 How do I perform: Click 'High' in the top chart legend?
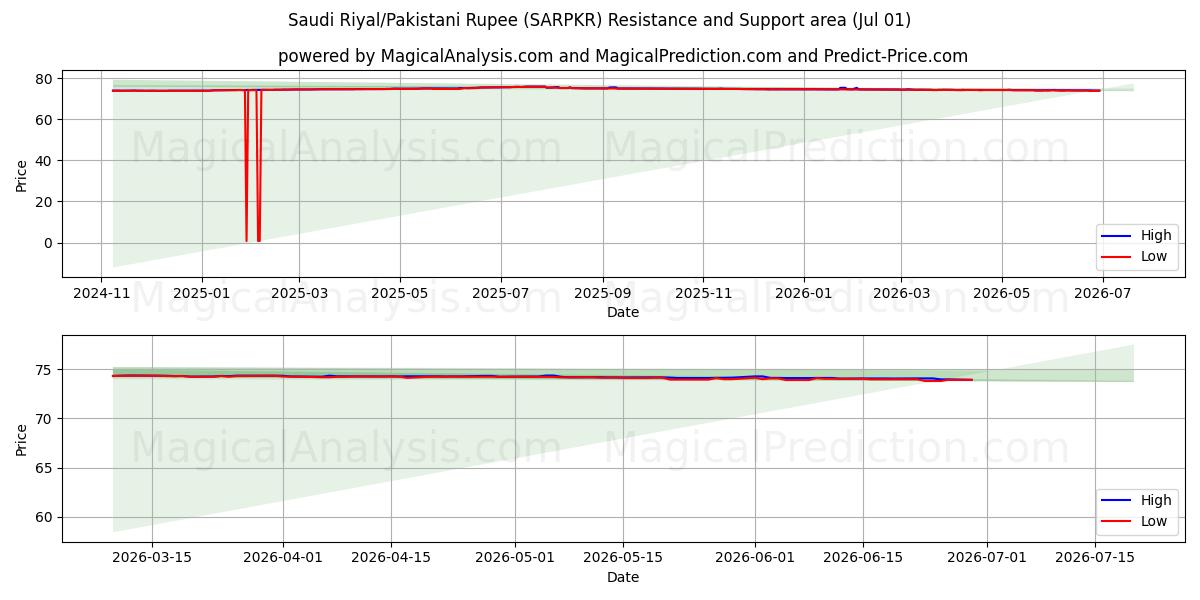click(1156, 236)
